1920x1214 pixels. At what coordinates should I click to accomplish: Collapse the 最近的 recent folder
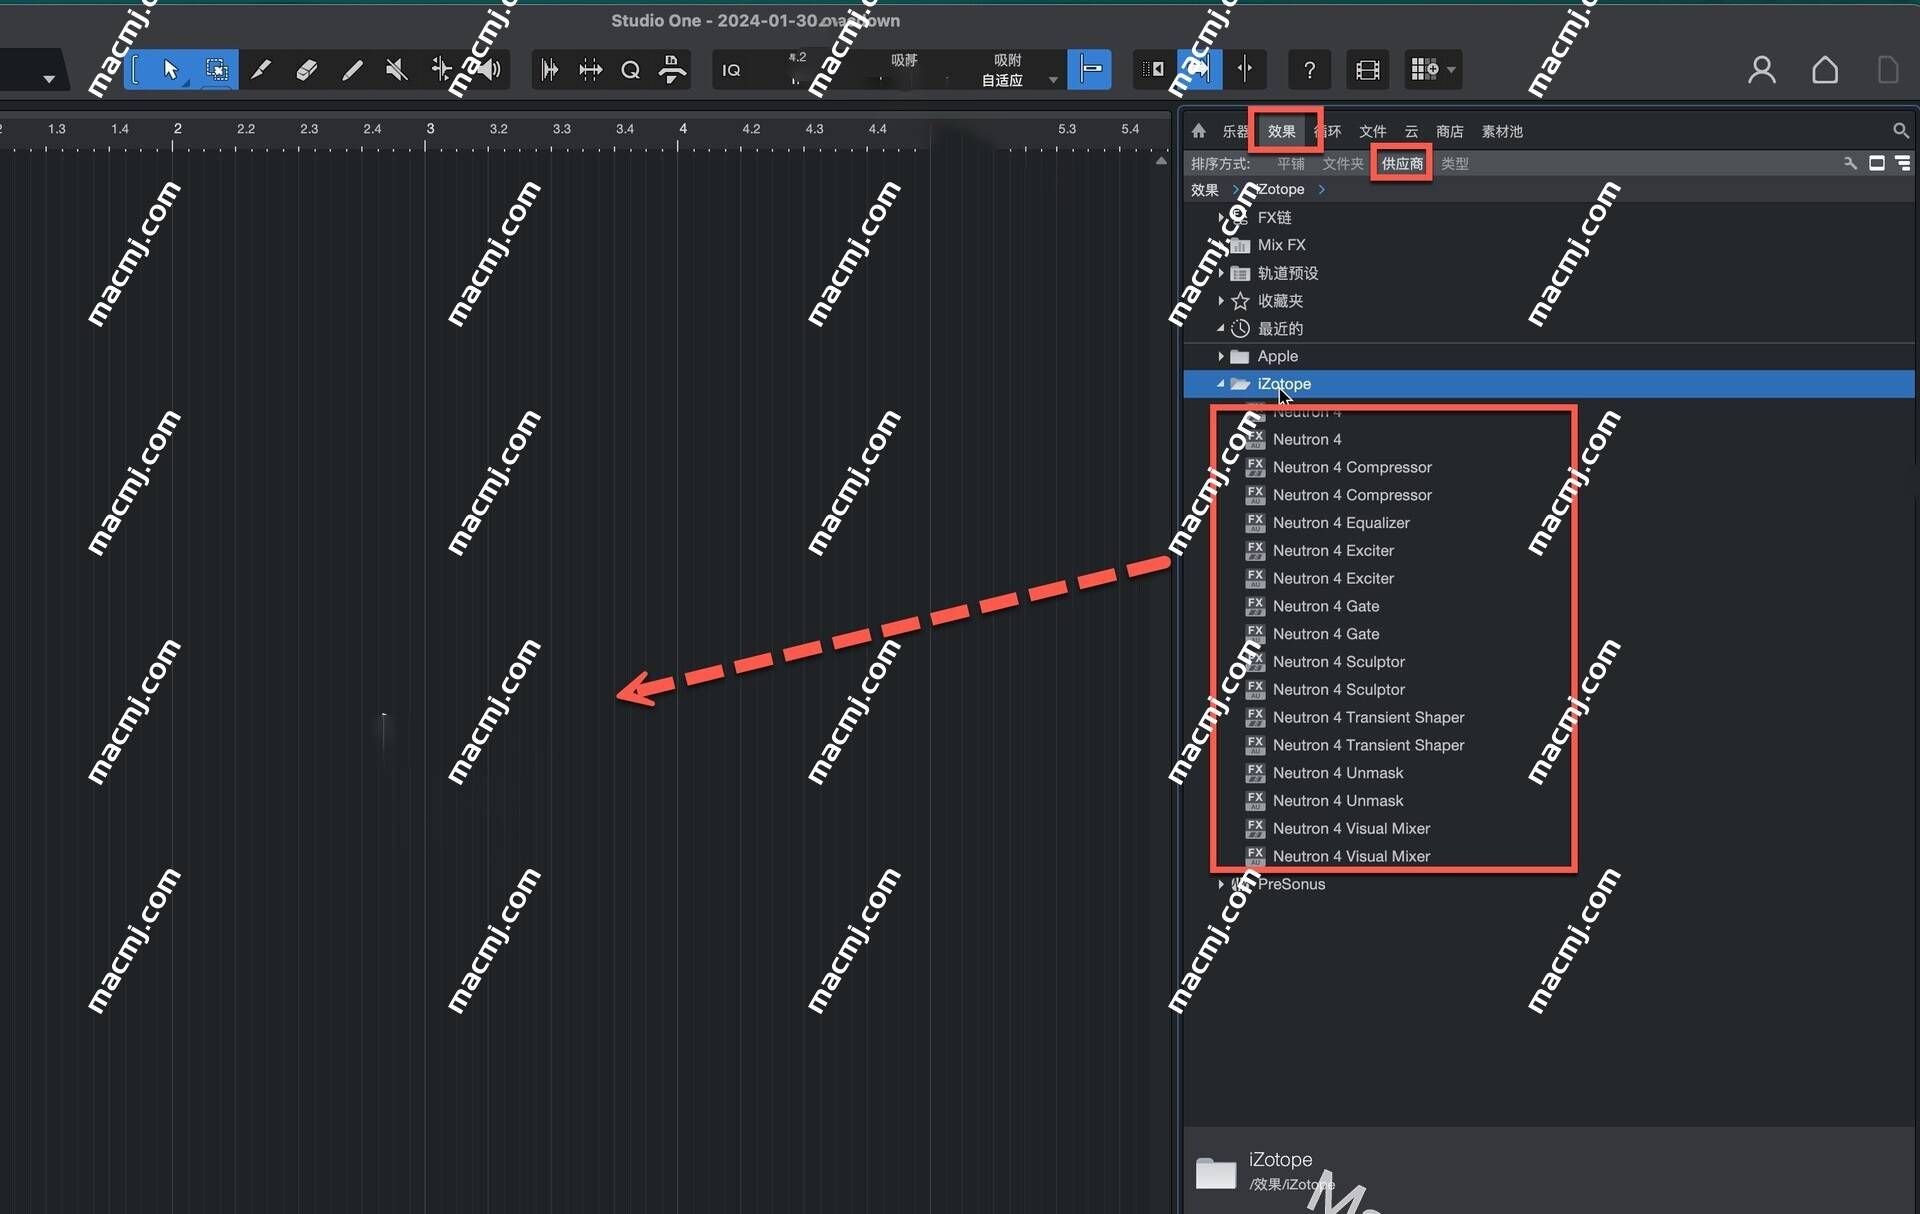click(1221, 328)
